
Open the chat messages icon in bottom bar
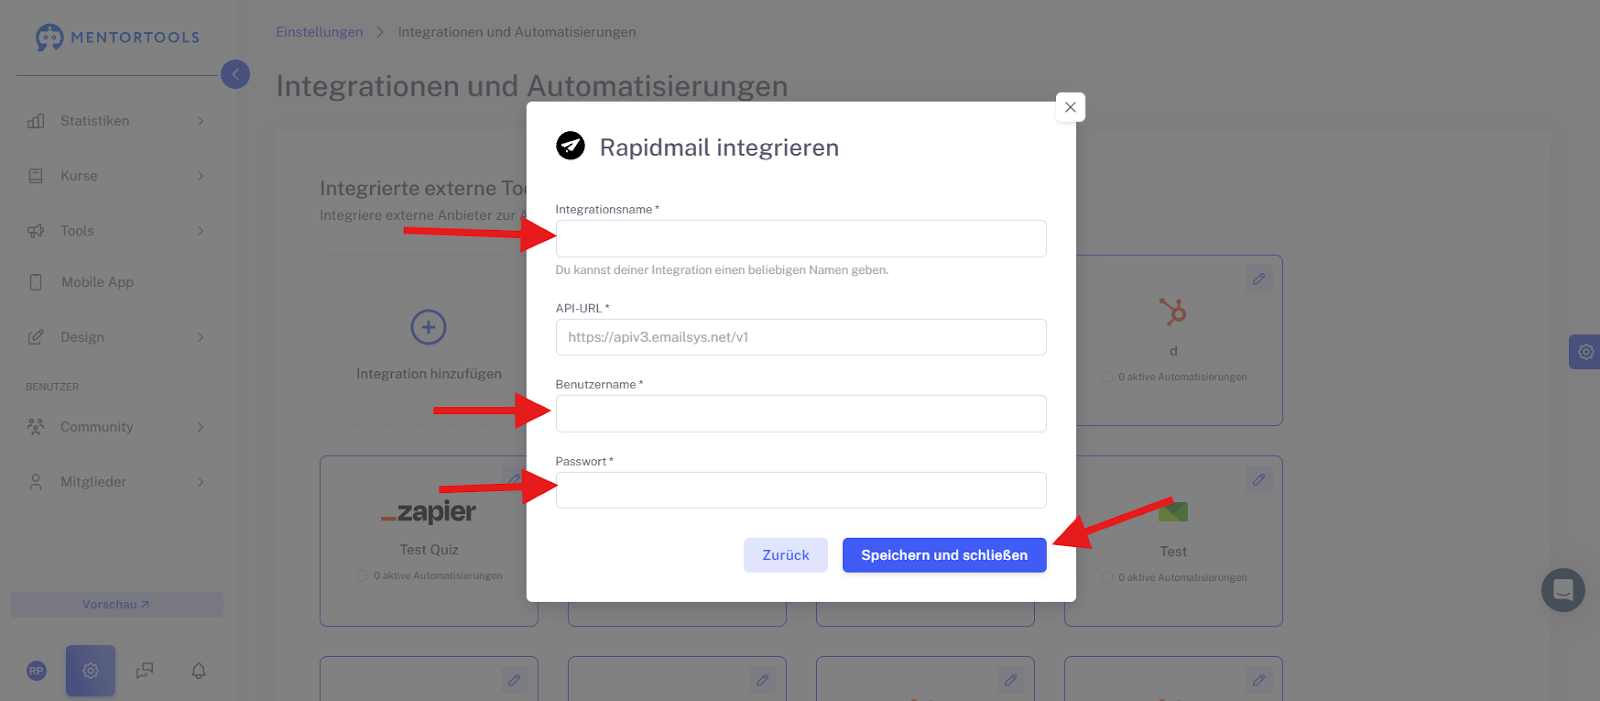[x=145, y=671]
